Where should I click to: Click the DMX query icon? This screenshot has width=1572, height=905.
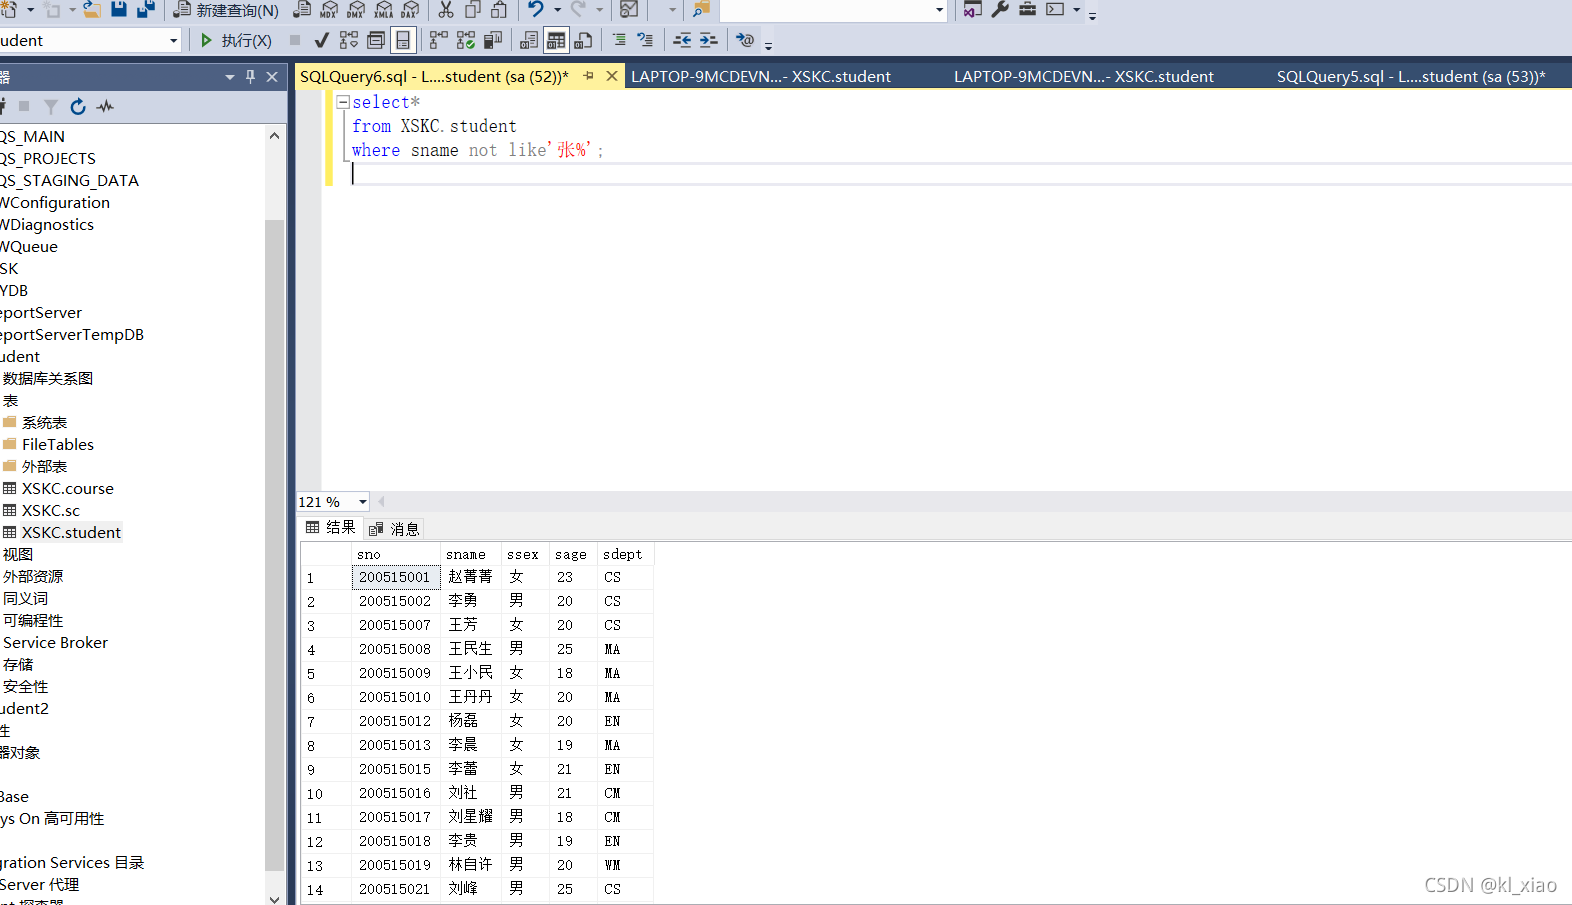tap(356, 10)
